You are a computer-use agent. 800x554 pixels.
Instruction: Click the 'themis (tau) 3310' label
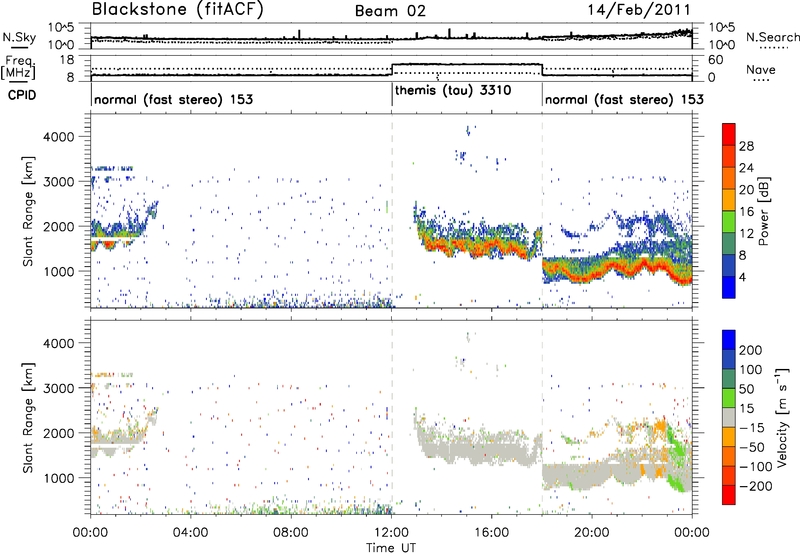pos(453,91)
